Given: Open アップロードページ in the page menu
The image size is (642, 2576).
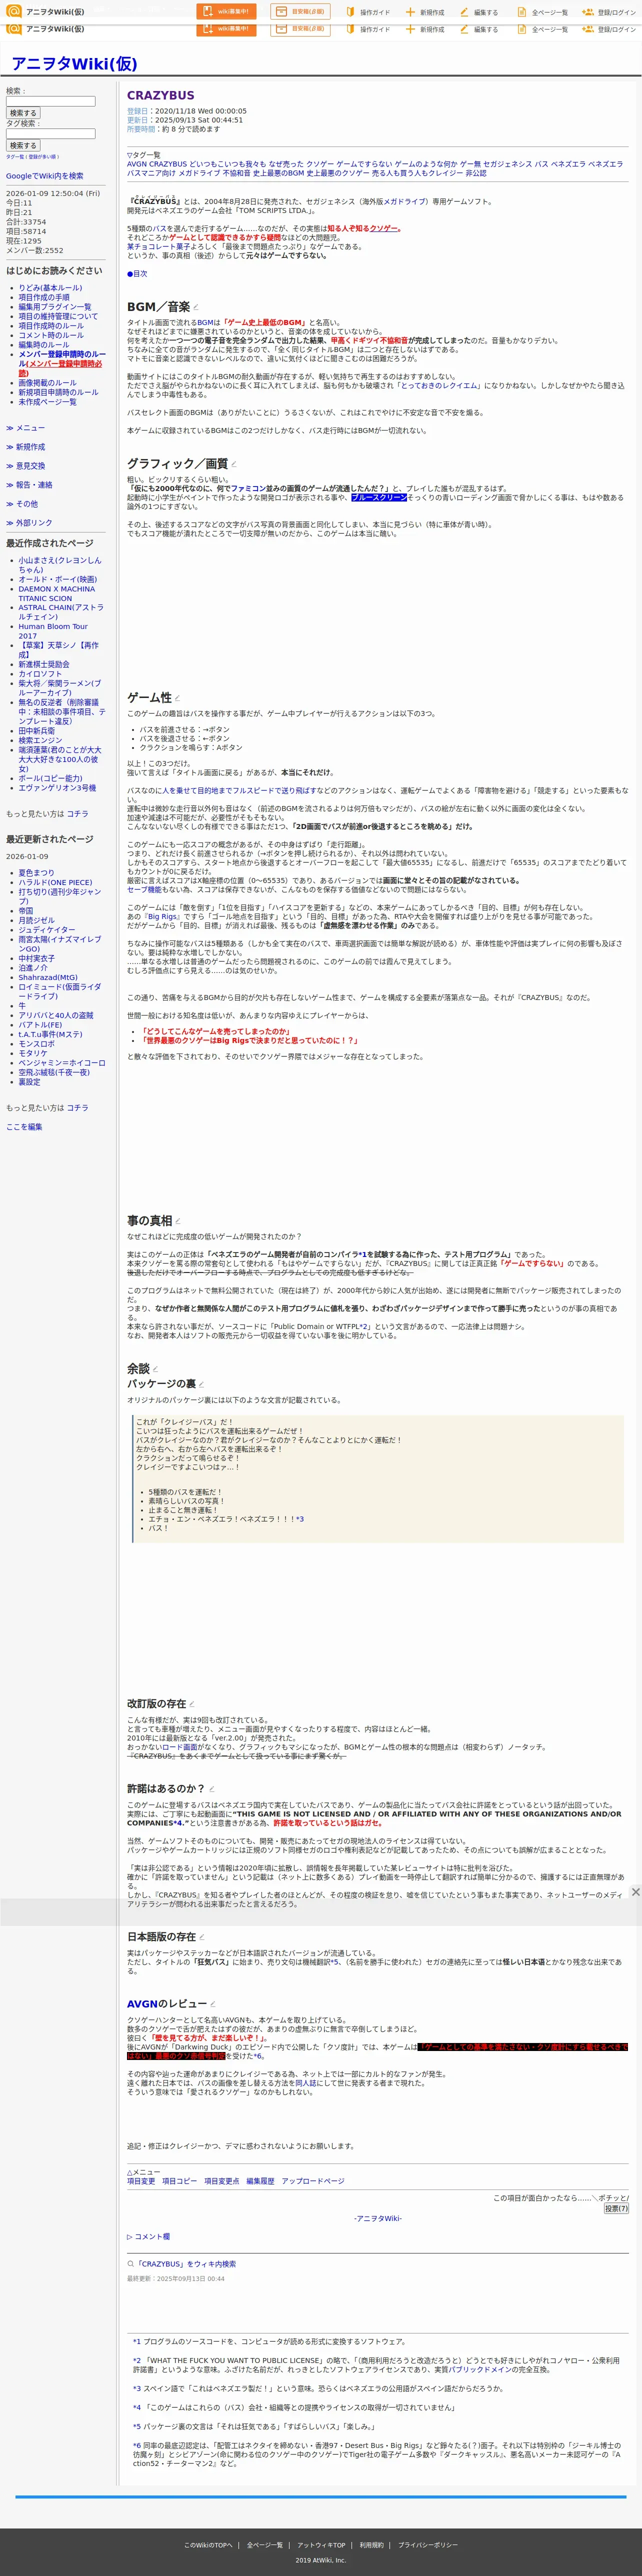Looking at the screenshot, I should pyautogui.click(x=313, y=2181).
